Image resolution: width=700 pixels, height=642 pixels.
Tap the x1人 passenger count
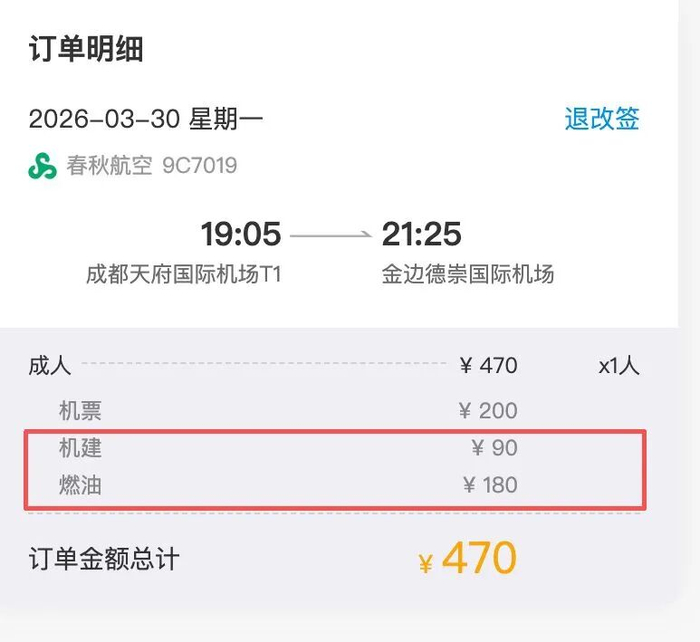coord(618,366)
